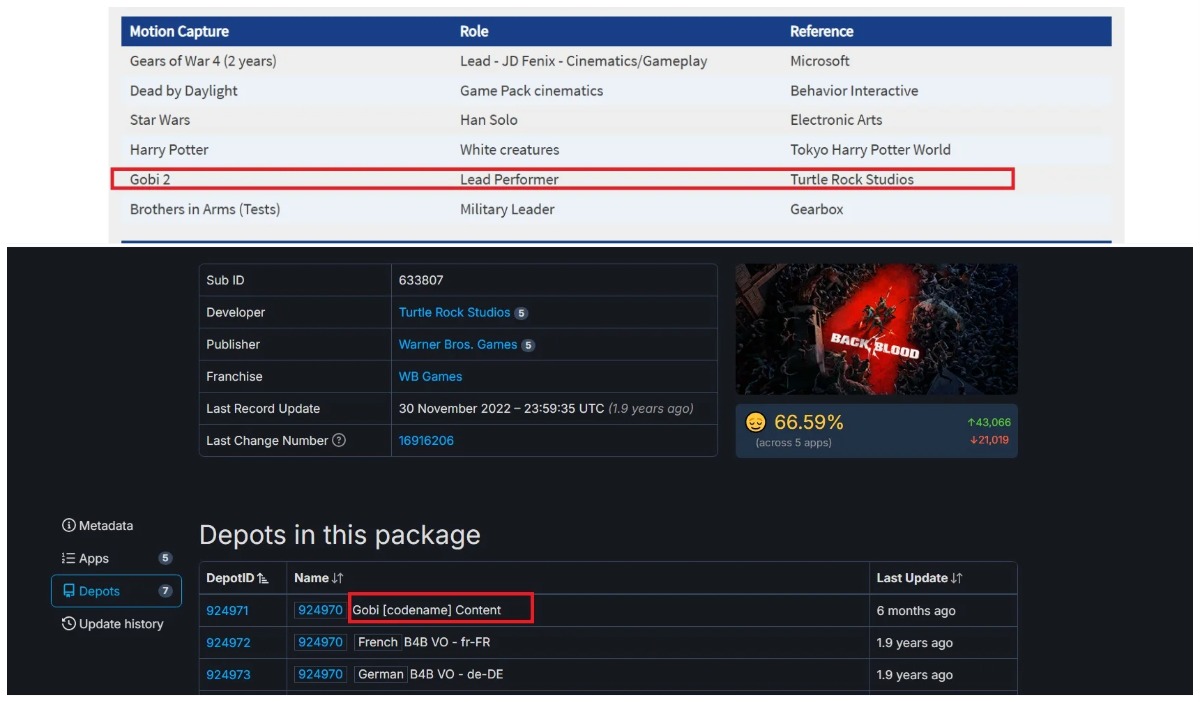Click the 'Gobi 2' table cell
The image size is (1200, 702).
[150, 180]
